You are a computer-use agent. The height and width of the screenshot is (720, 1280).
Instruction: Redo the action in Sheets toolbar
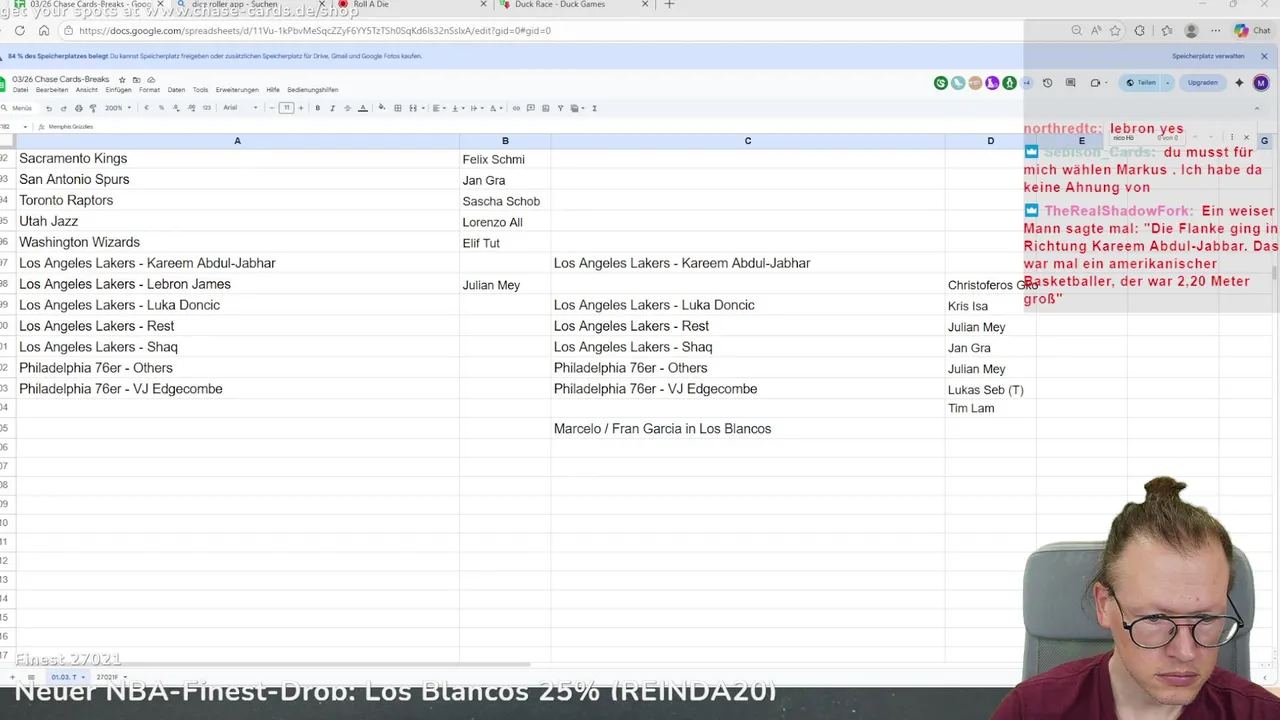63,108
